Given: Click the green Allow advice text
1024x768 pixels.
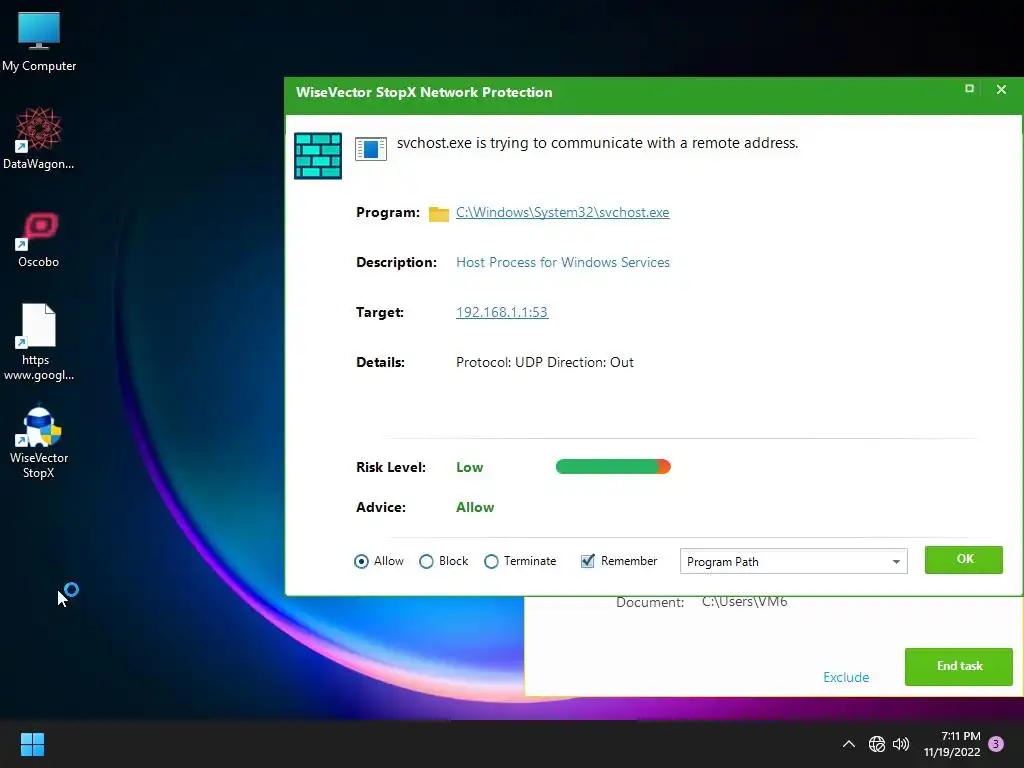Looking at the screenshot, I should tap(475, 507).
